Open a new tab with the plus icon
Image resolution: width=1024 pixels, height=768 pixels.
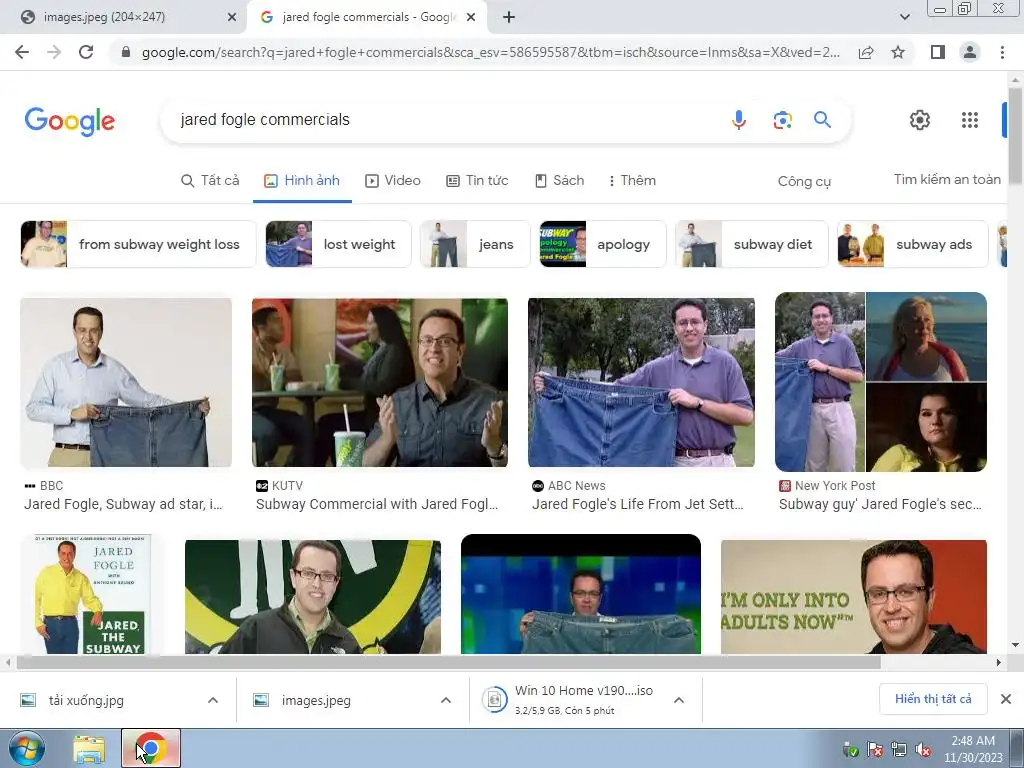click(509, 18)
